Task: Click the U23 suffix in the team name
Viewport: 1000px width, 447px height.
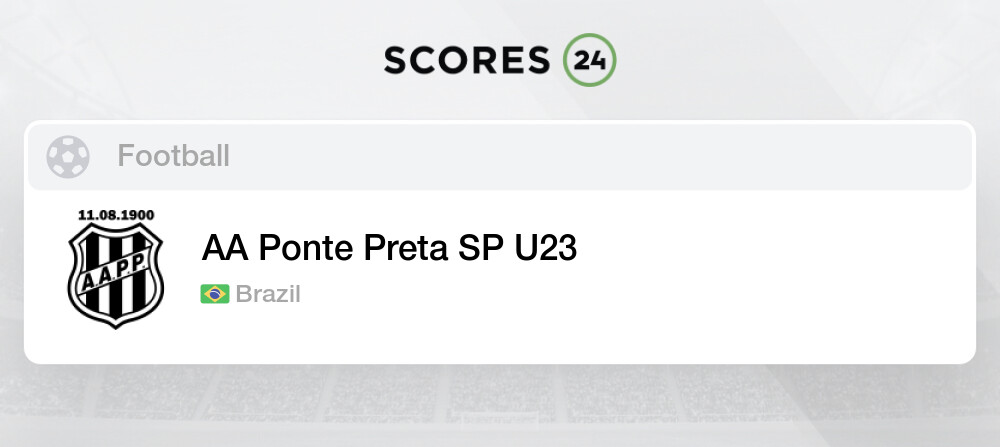Action: click(x=546, y=247)
